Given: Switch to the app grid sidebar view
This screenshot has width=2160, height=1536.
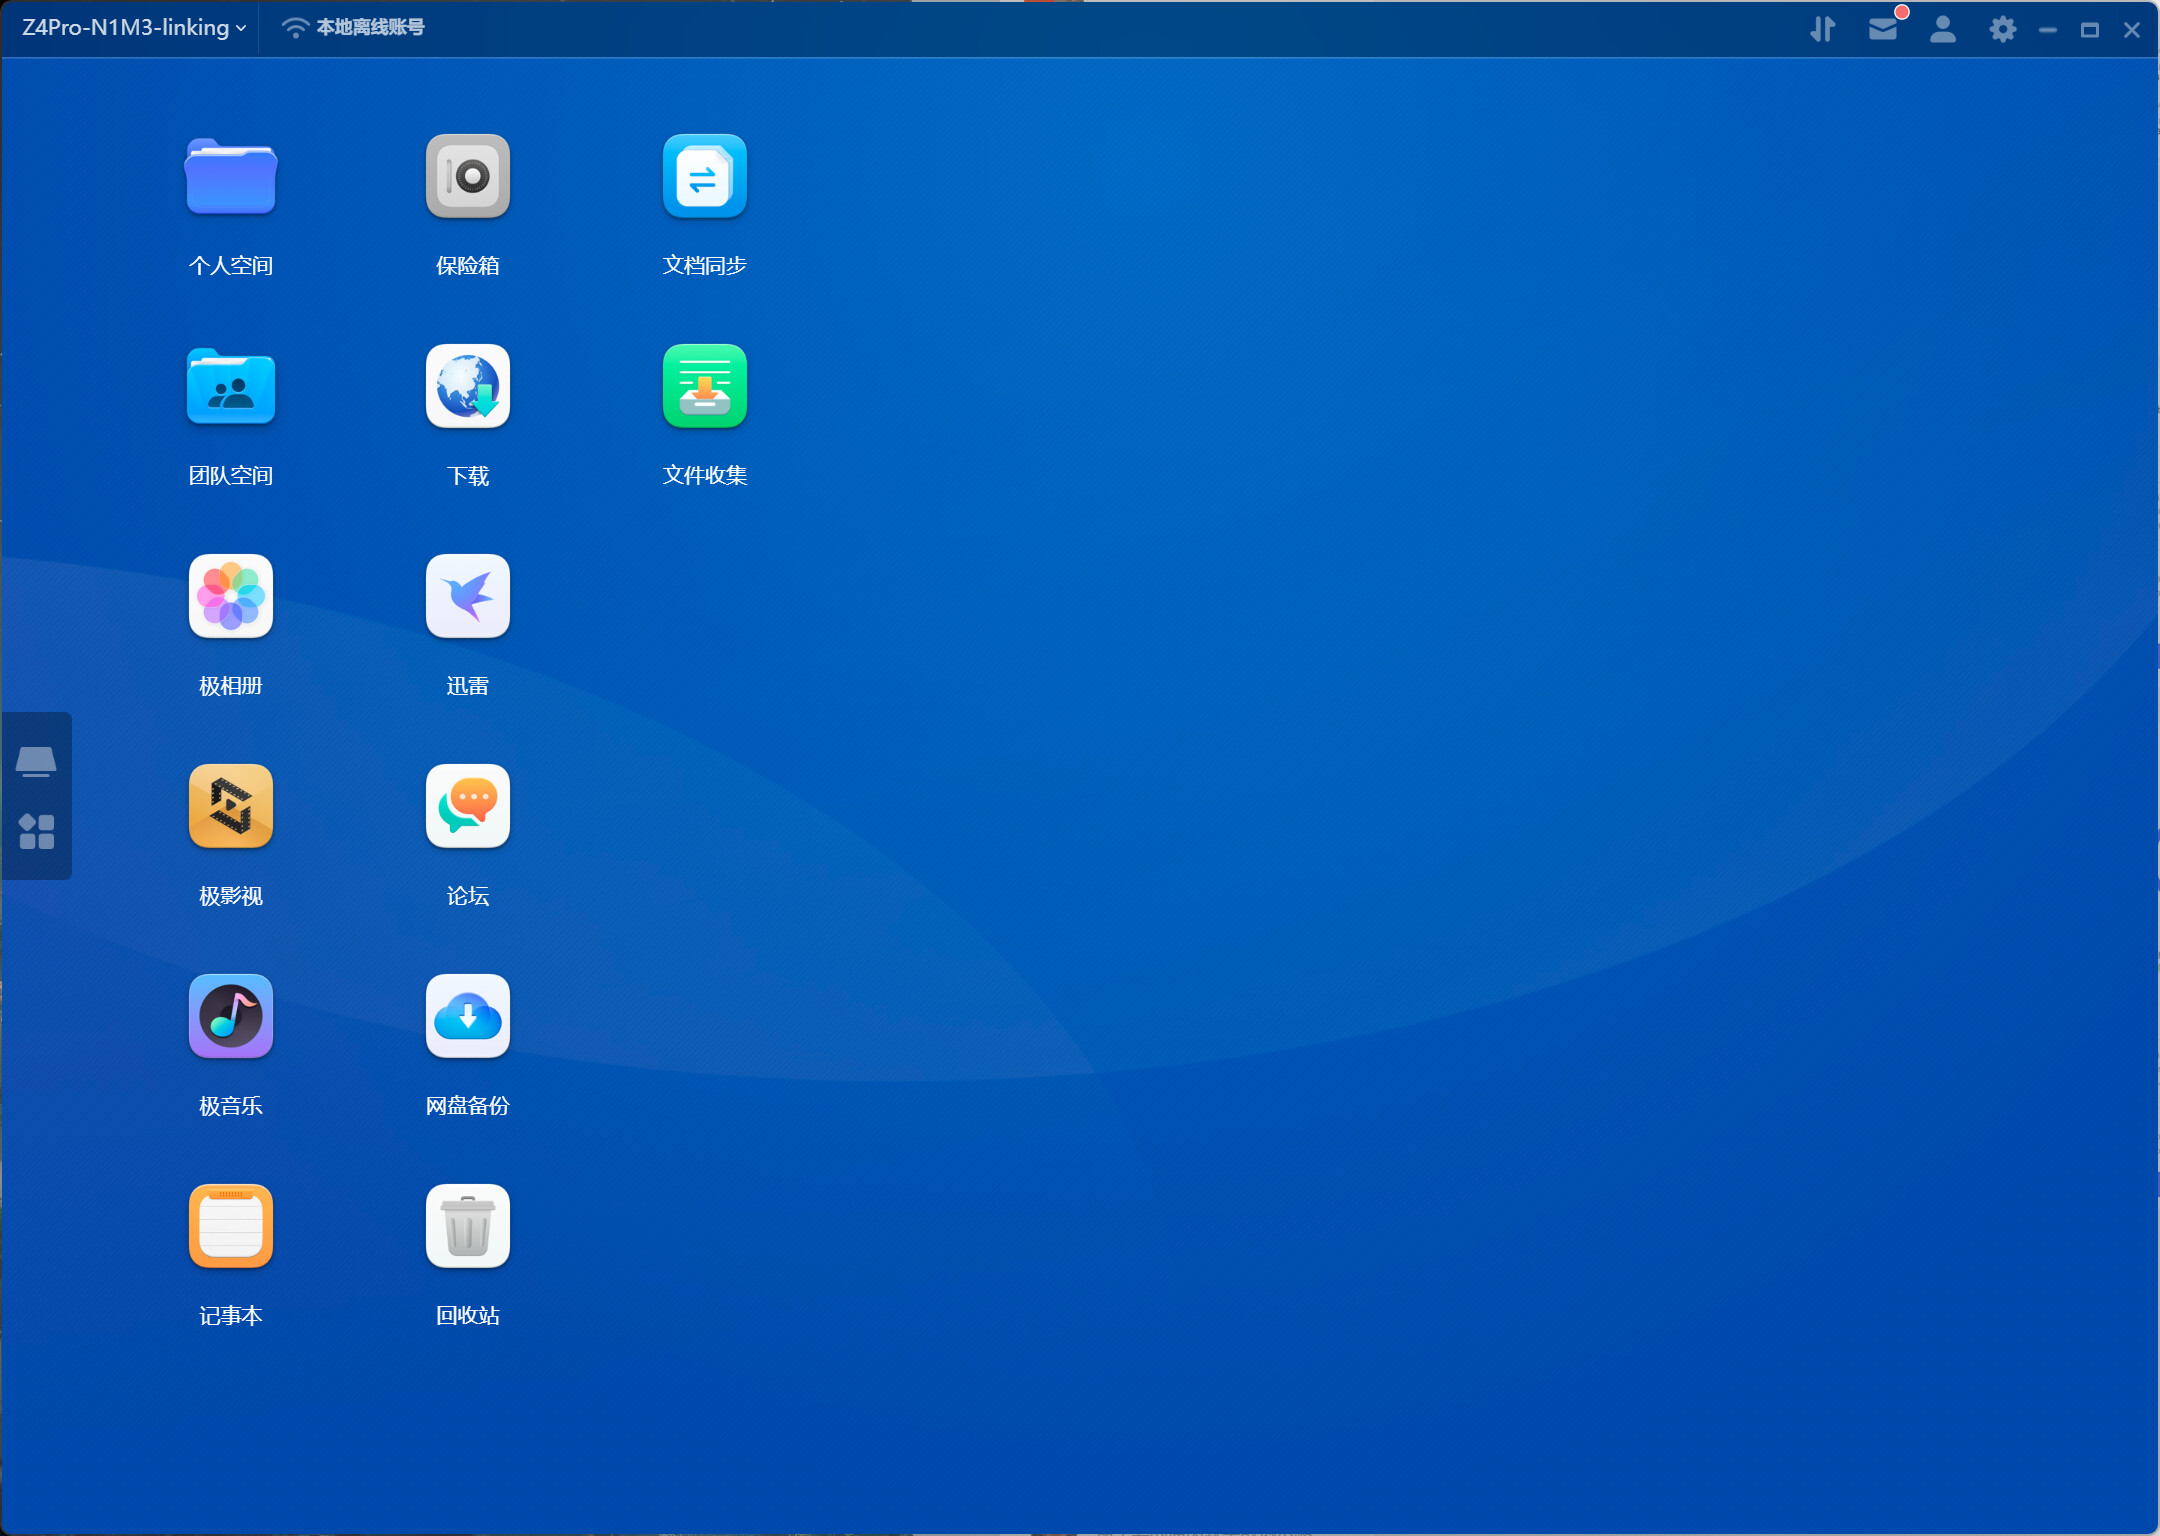Looking at the screenshot, I should coord(37,831).
